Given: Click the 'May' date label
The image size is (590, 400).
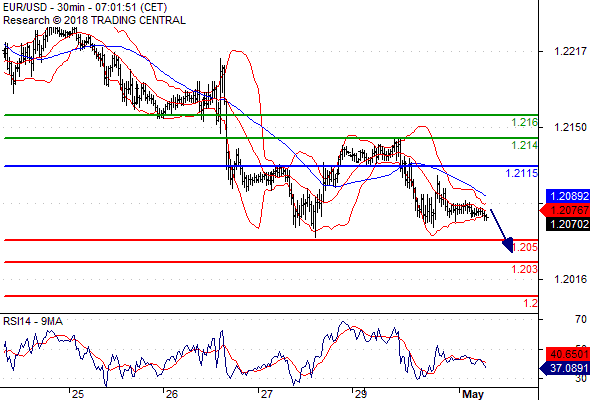Looking at the screenshot, I should coord(473,394).
